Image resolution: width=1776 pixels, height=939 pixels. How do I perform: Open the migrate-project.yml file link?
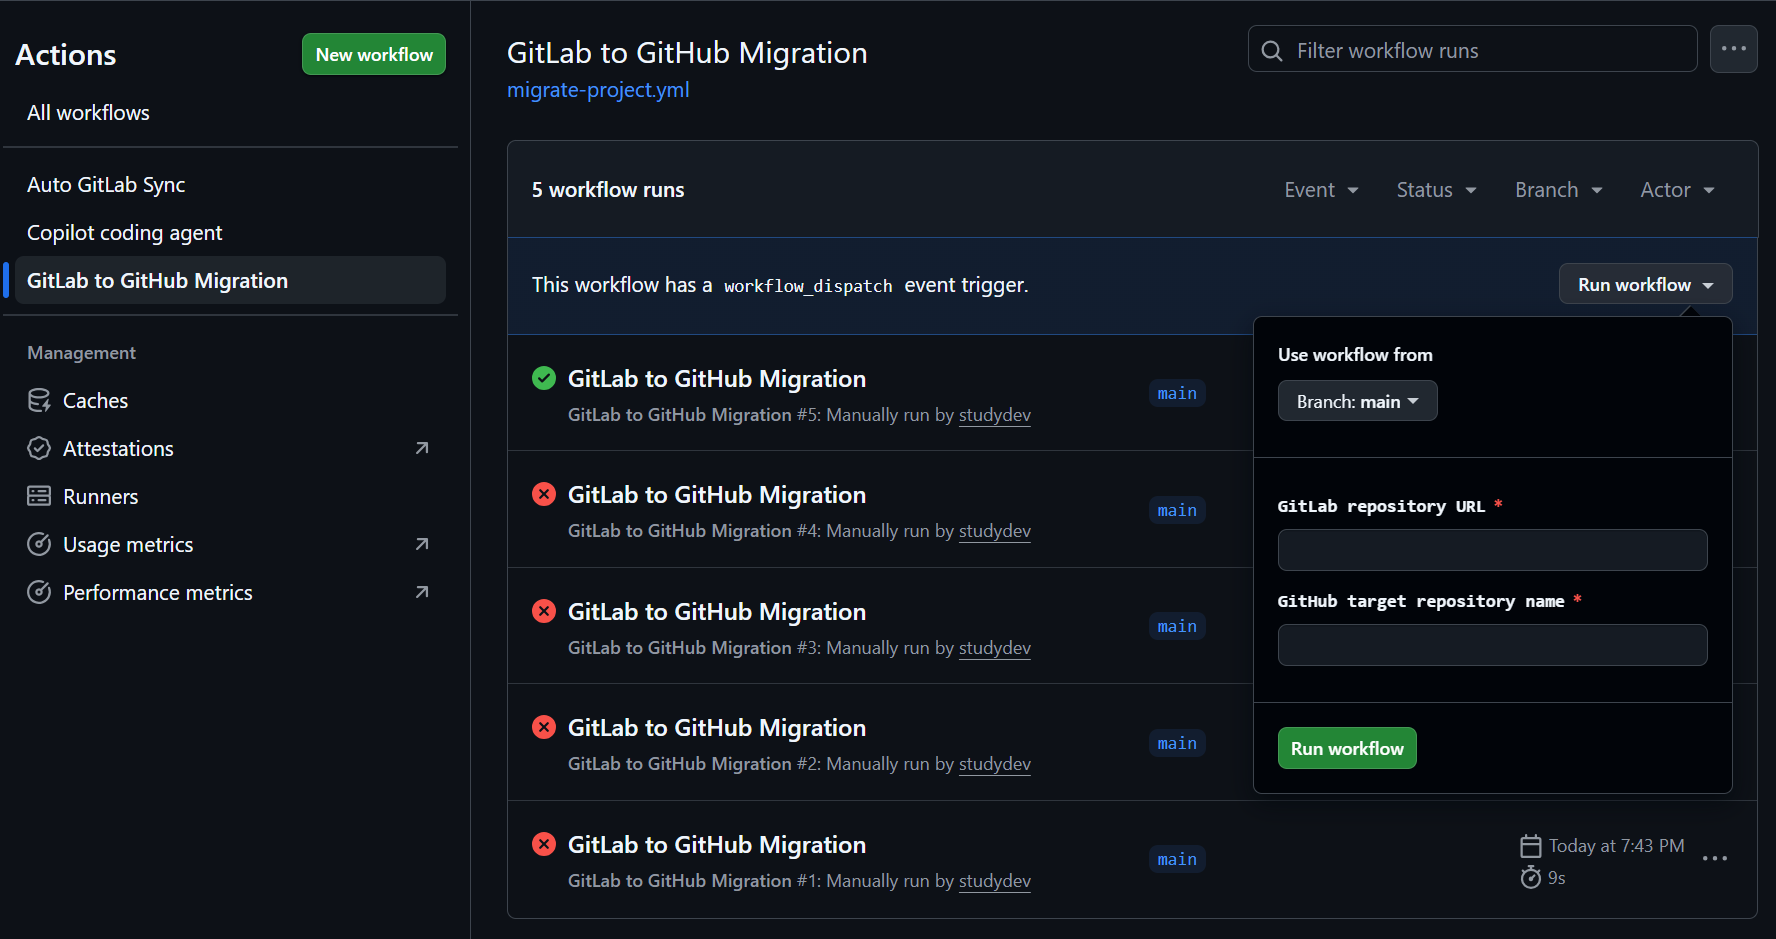(x=598, y=90)
